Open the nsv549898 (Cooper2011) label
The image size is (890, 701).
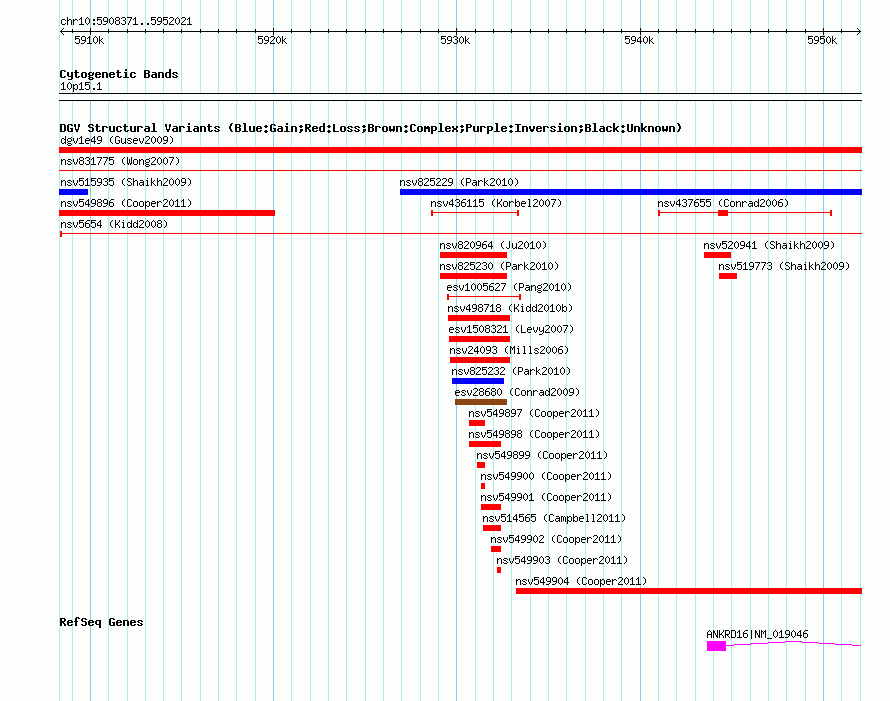coord(534,434)
